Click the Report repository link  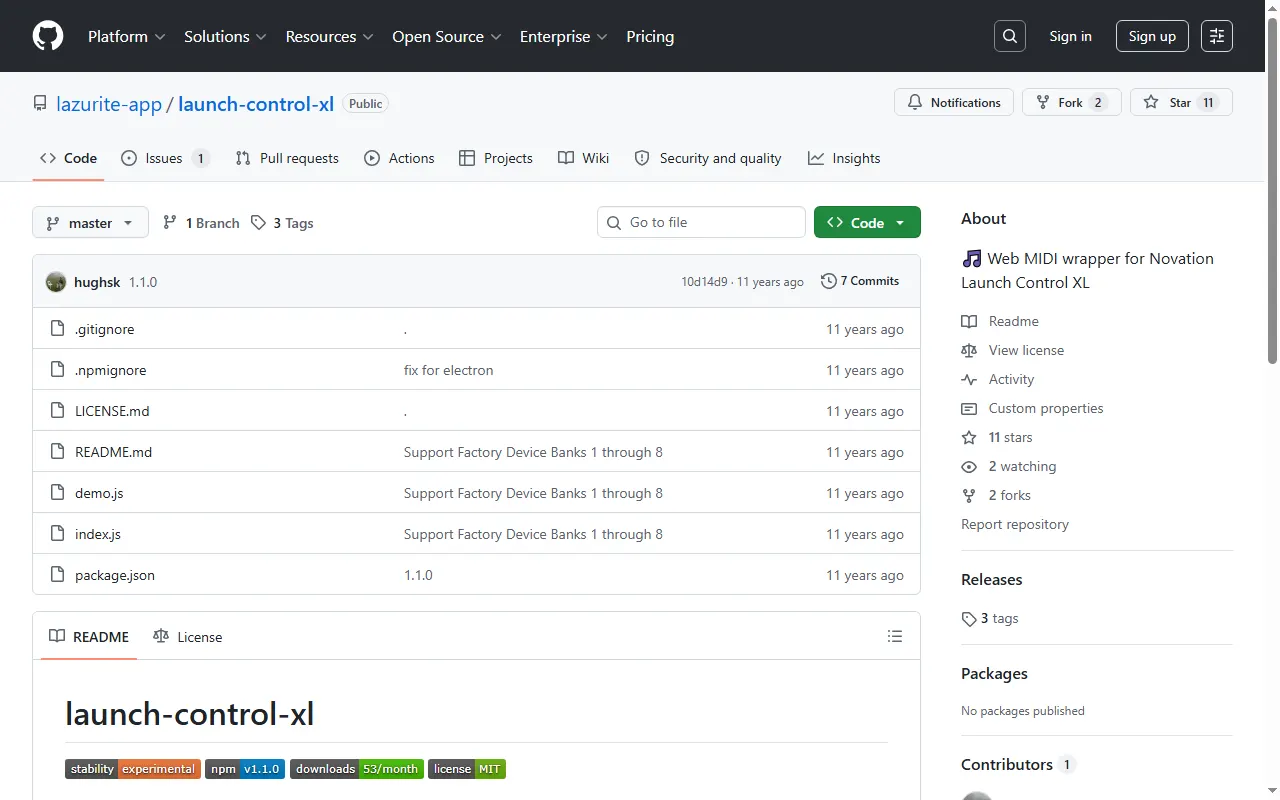tap(1015, 524)
